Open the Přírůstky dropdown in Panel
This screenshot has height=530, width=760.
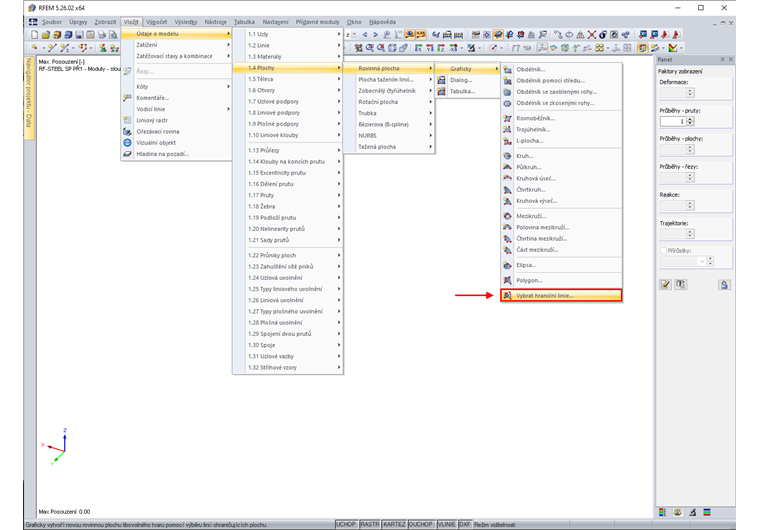click(x=701, y=261)
